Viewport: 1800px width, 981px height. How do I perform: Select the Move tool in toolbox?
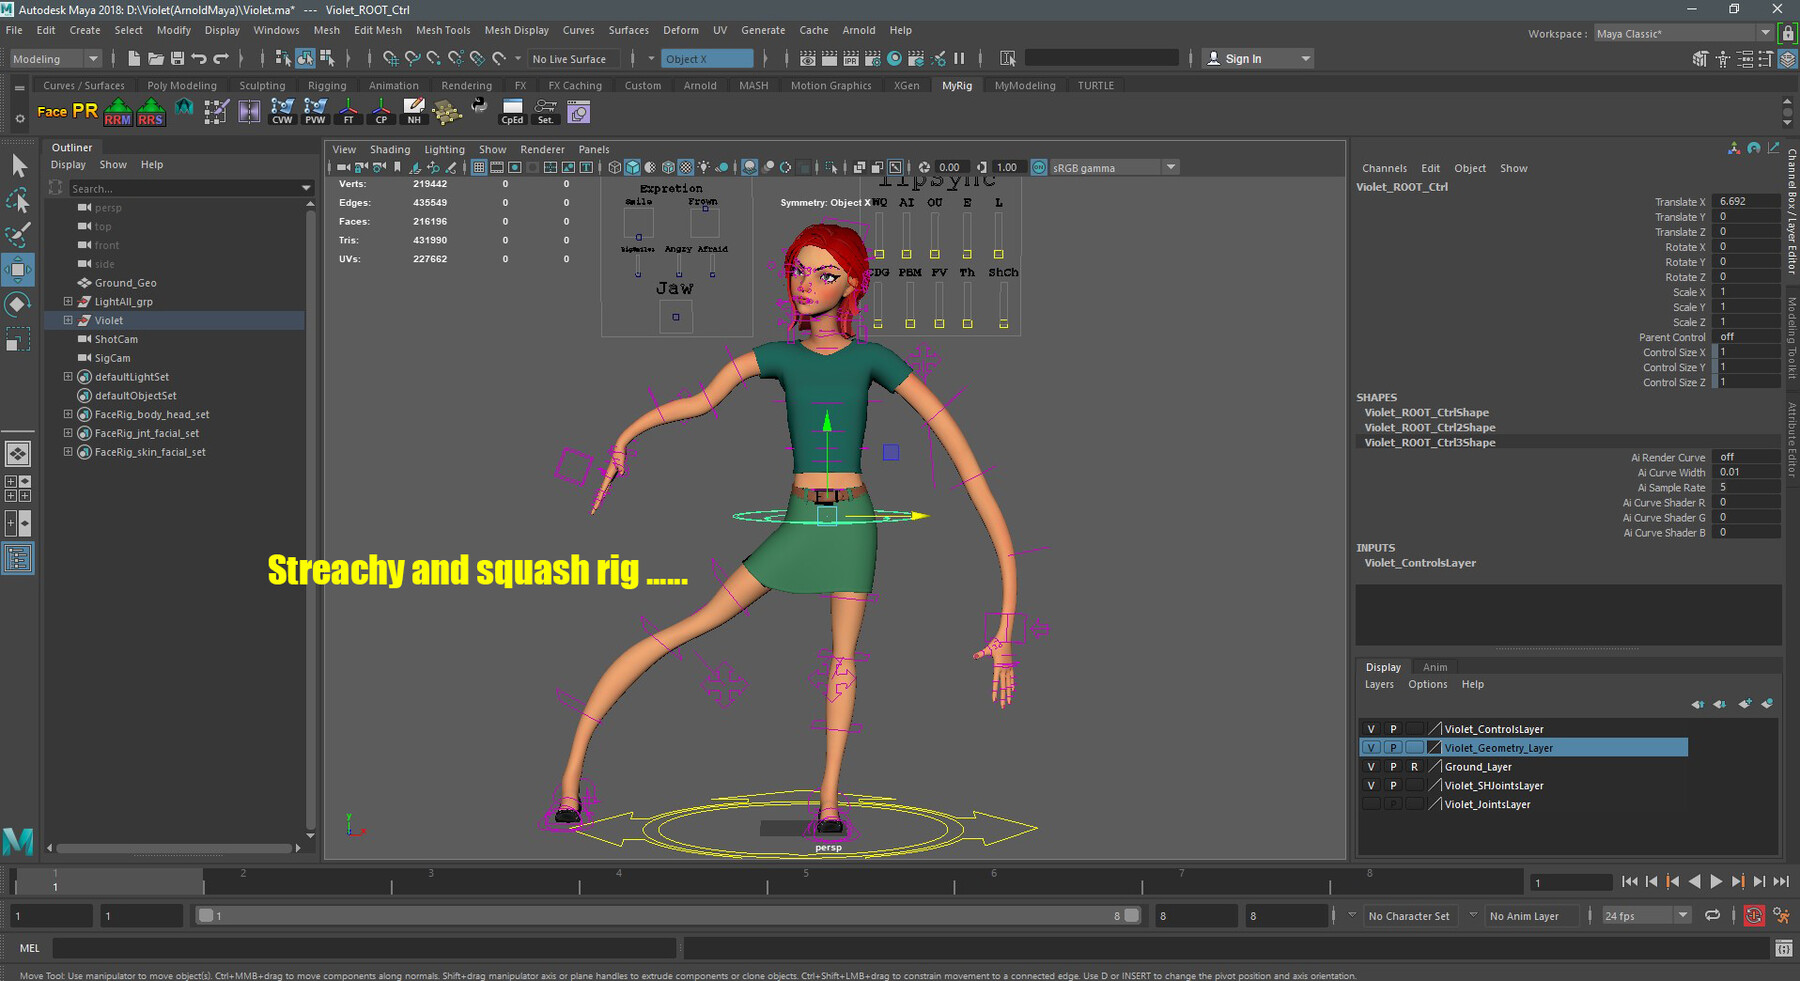point(18,269)
